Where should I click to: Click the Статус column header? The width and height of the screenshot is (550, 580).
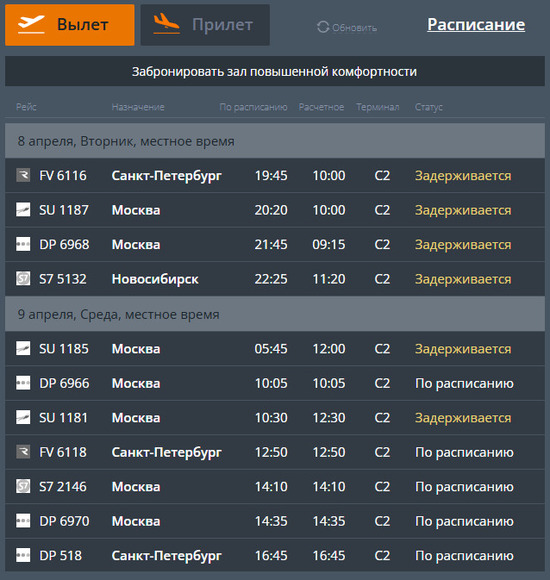429,107
